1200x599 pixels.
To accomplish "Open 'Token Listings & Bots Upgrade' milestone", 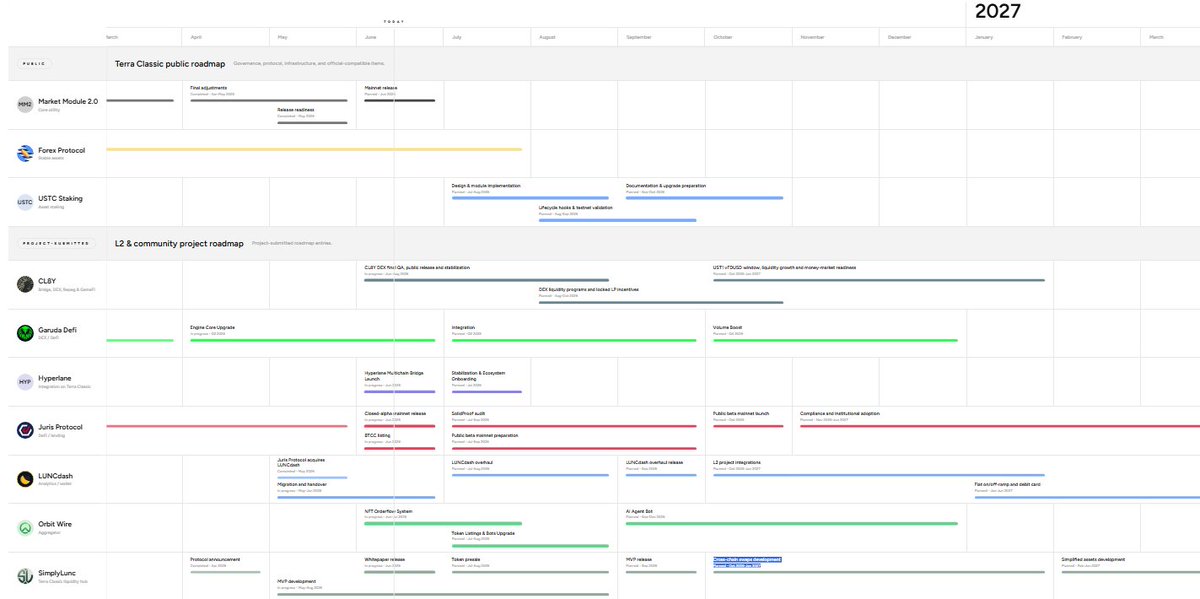I will 483,533.
